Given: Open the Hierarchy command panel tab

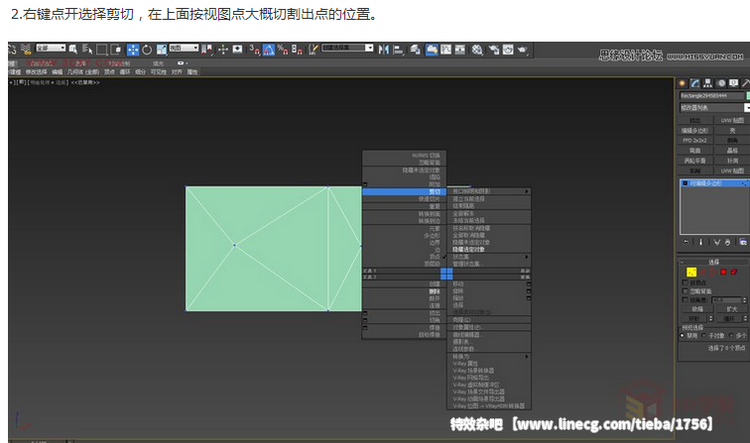Looking at the screenshot, I should point(708,83).
